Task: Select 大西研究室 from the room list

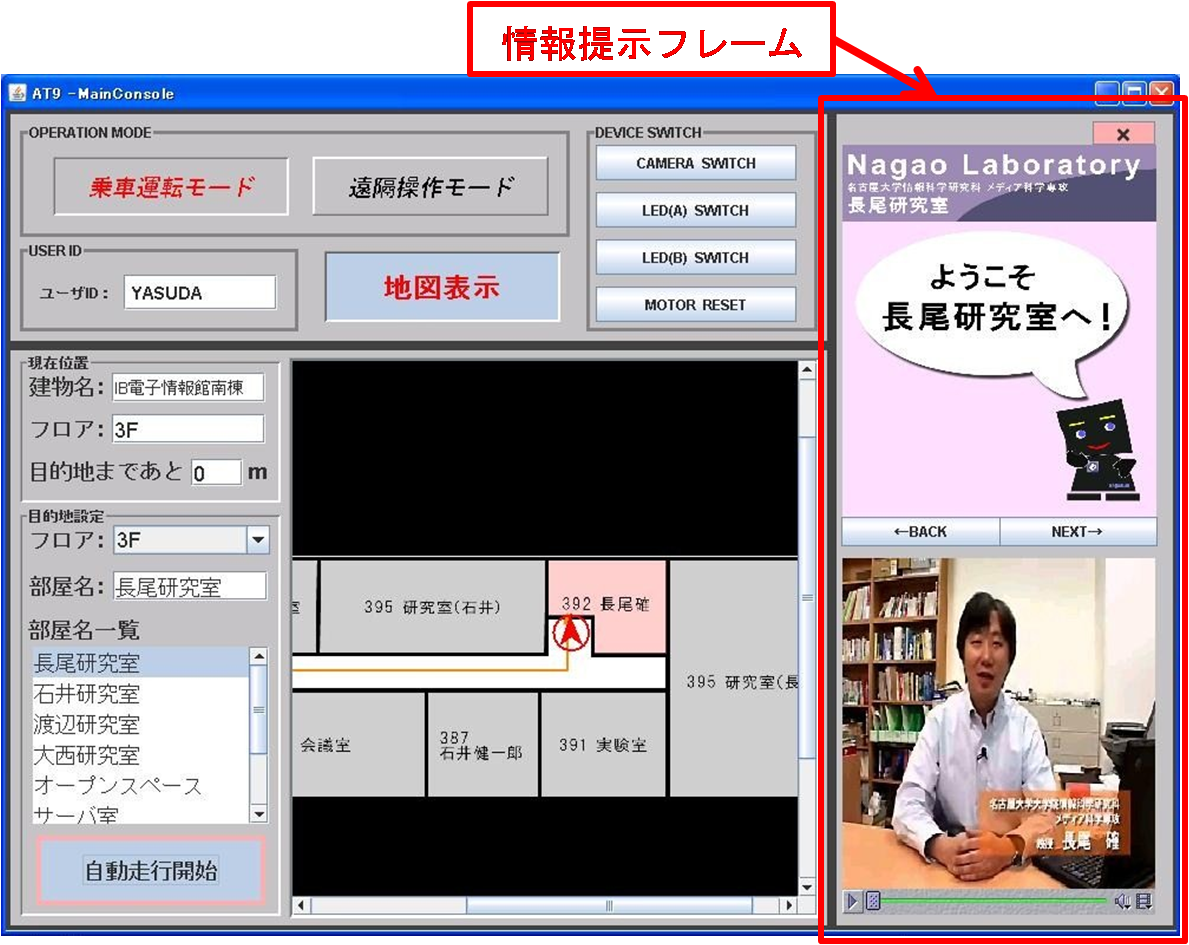Action: pyautogui.click(x=87, y=755)
